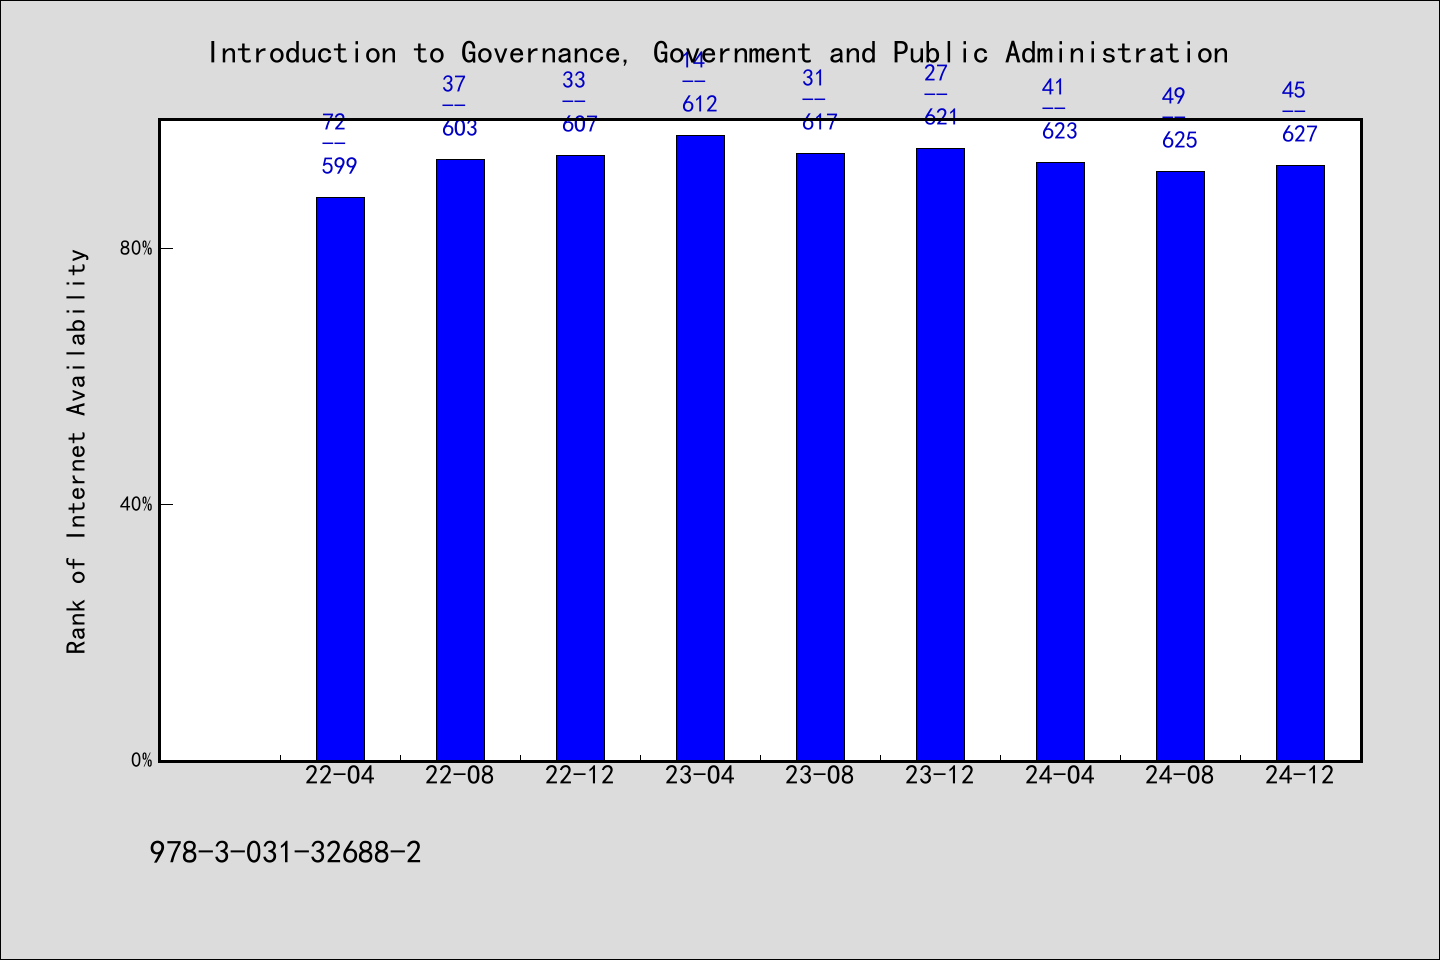Click the data label 612

tap(700, 104)
